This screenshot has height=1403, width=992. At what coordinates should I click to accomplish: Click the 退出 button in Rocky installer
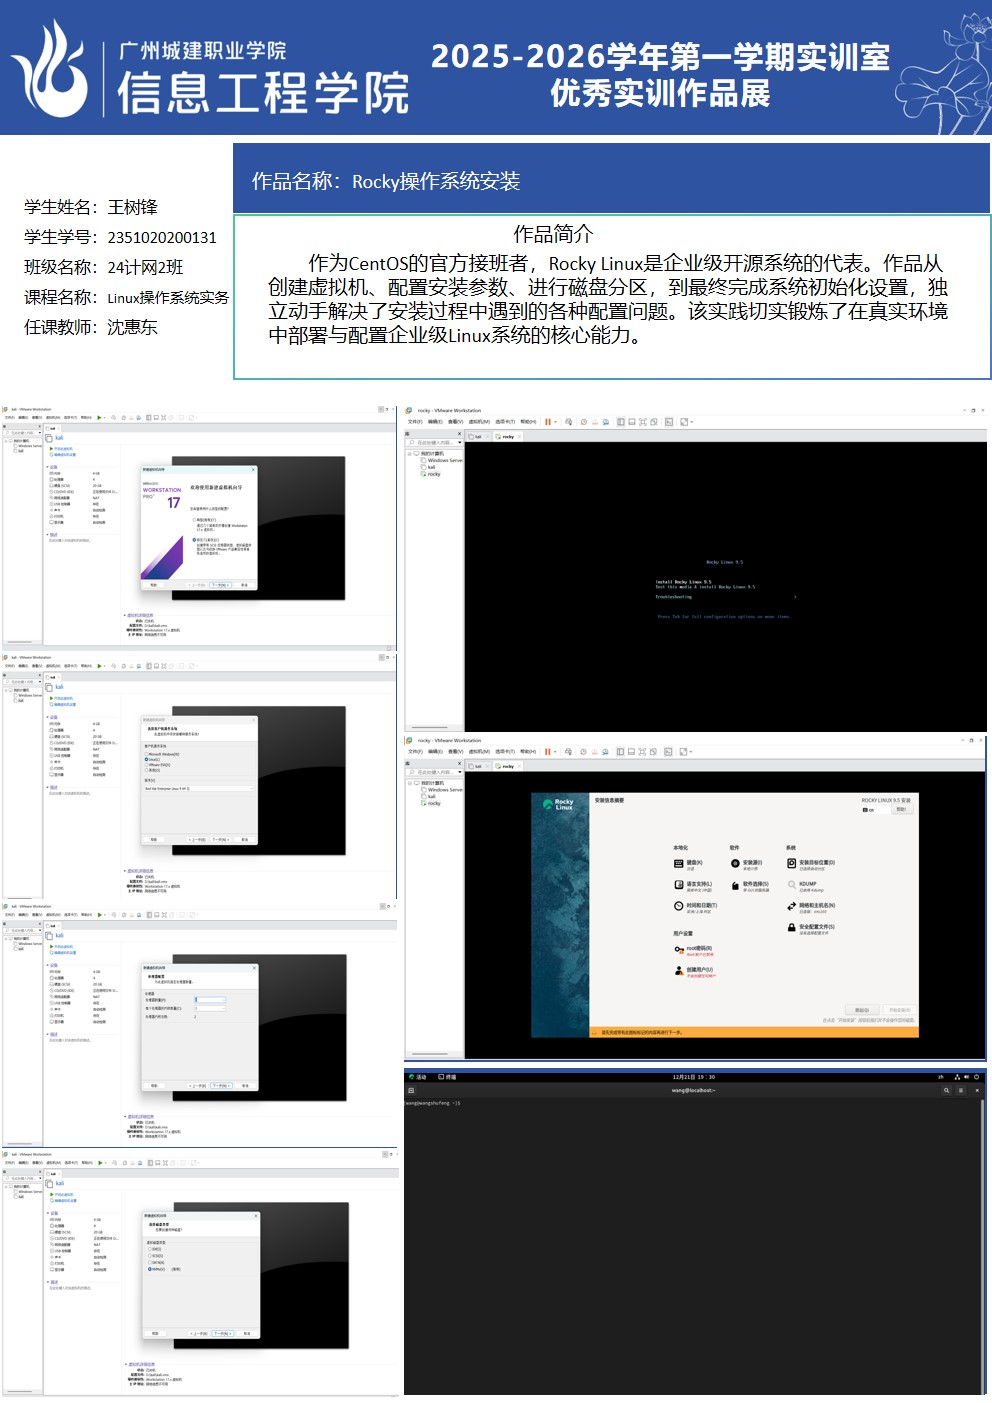861,1010
